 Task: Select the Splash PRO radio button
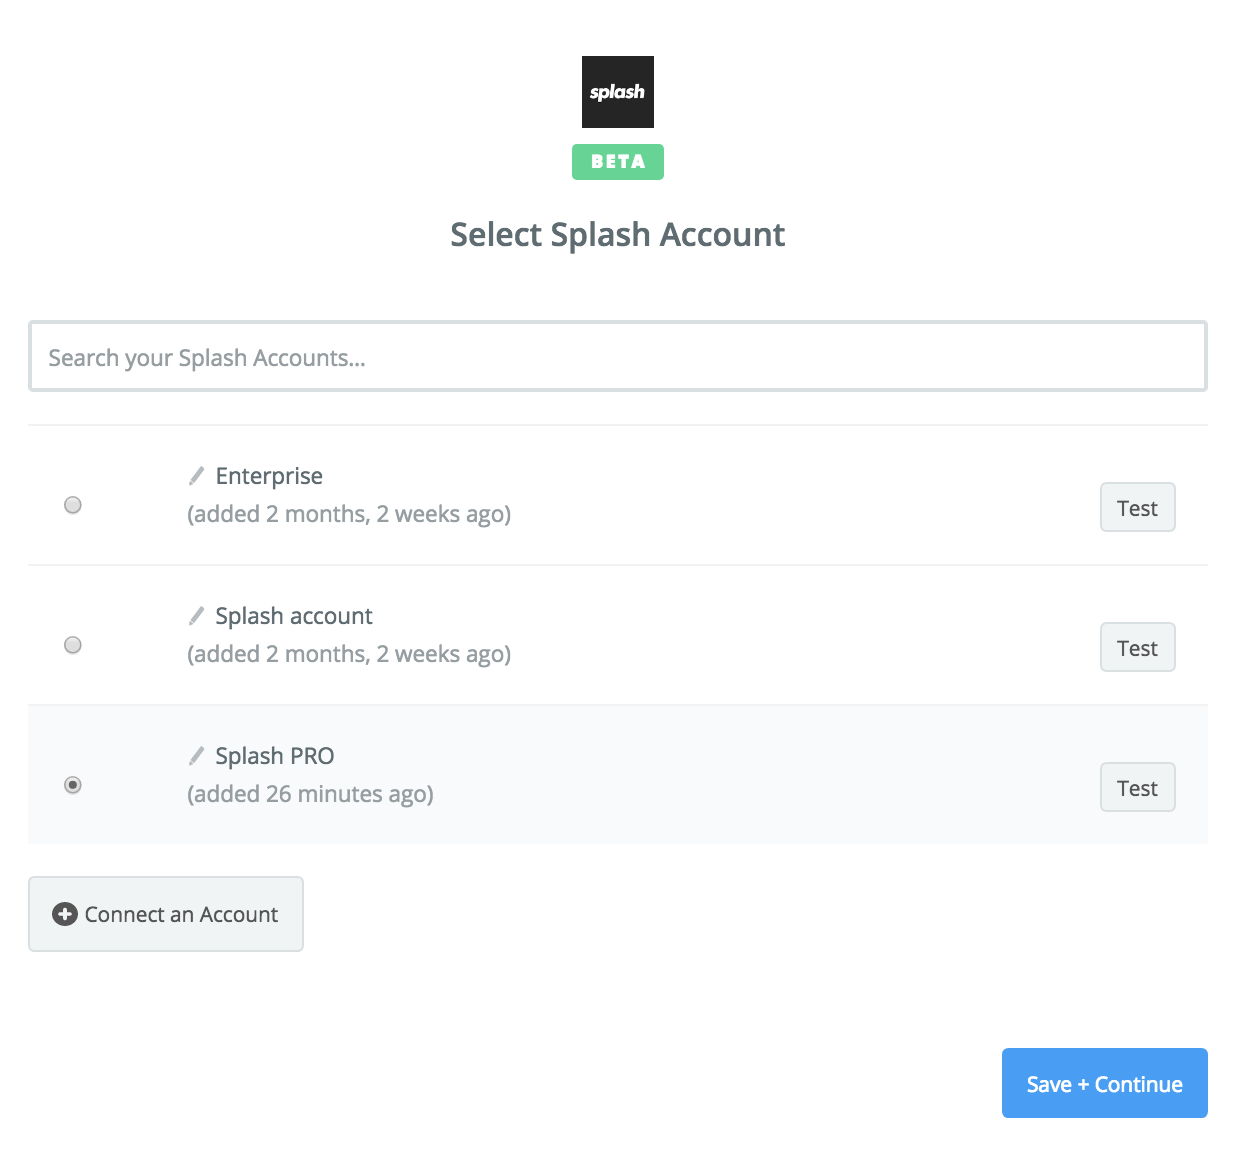[x=73, y=785]
